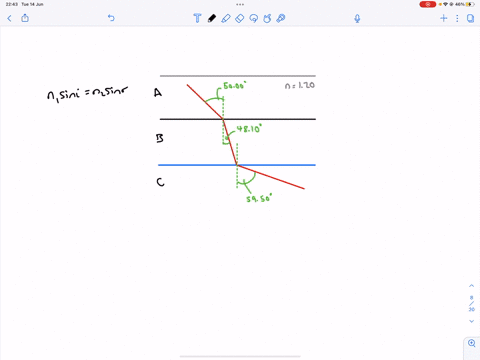Select the Highlighter tool

pos(226,18)
